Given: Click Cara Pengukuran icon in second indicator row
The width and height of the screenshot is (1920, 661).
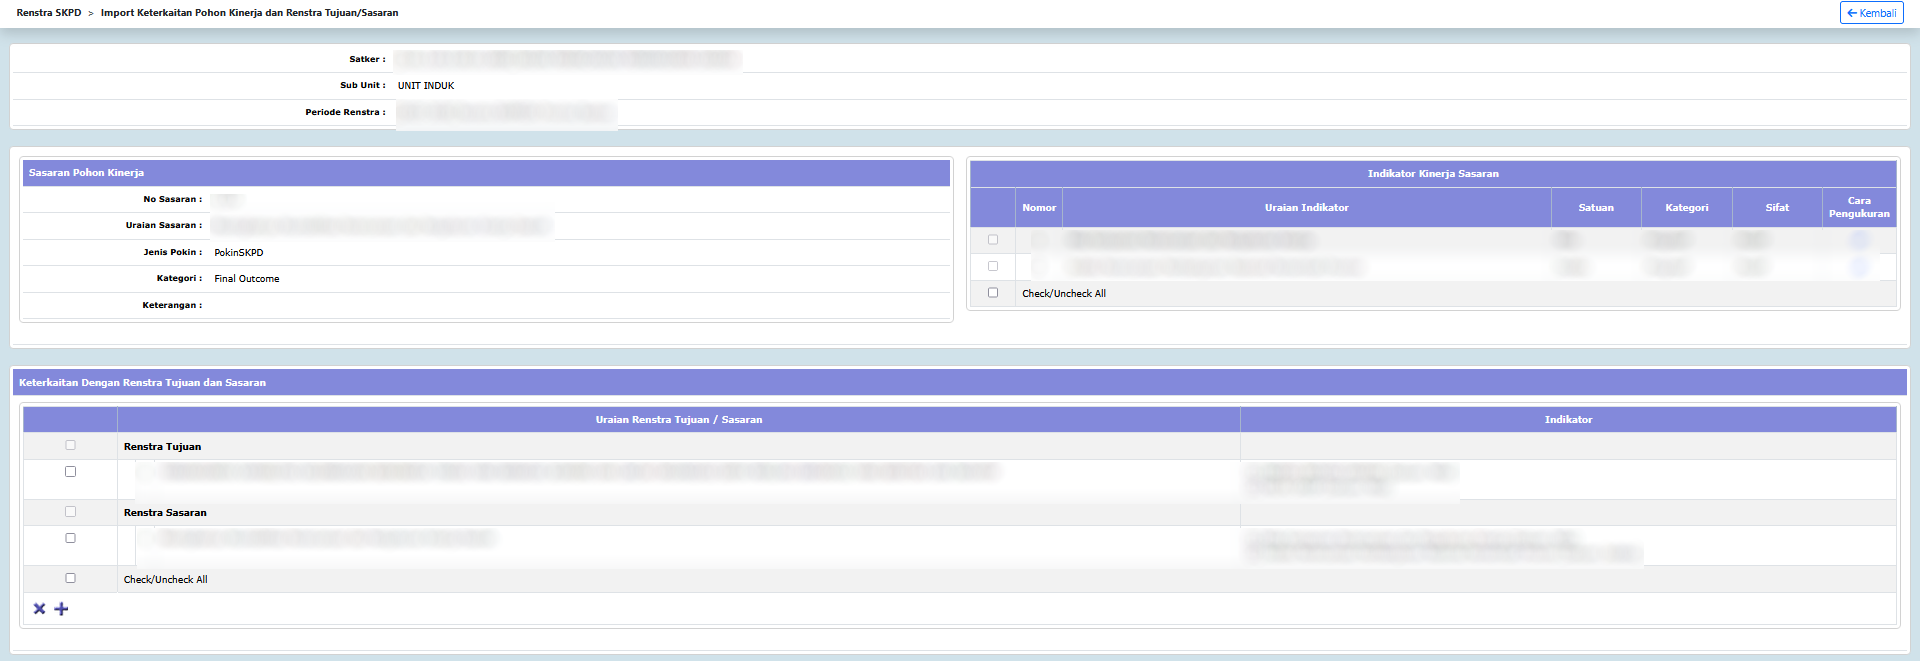Looking at the screenshot, I should coord(1858,267).
